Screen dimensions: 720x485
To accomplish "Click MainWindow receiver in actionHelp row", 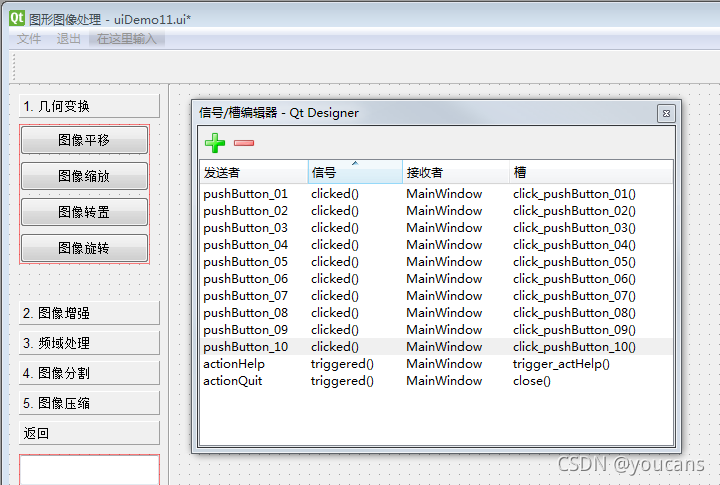I will [444, 364].
